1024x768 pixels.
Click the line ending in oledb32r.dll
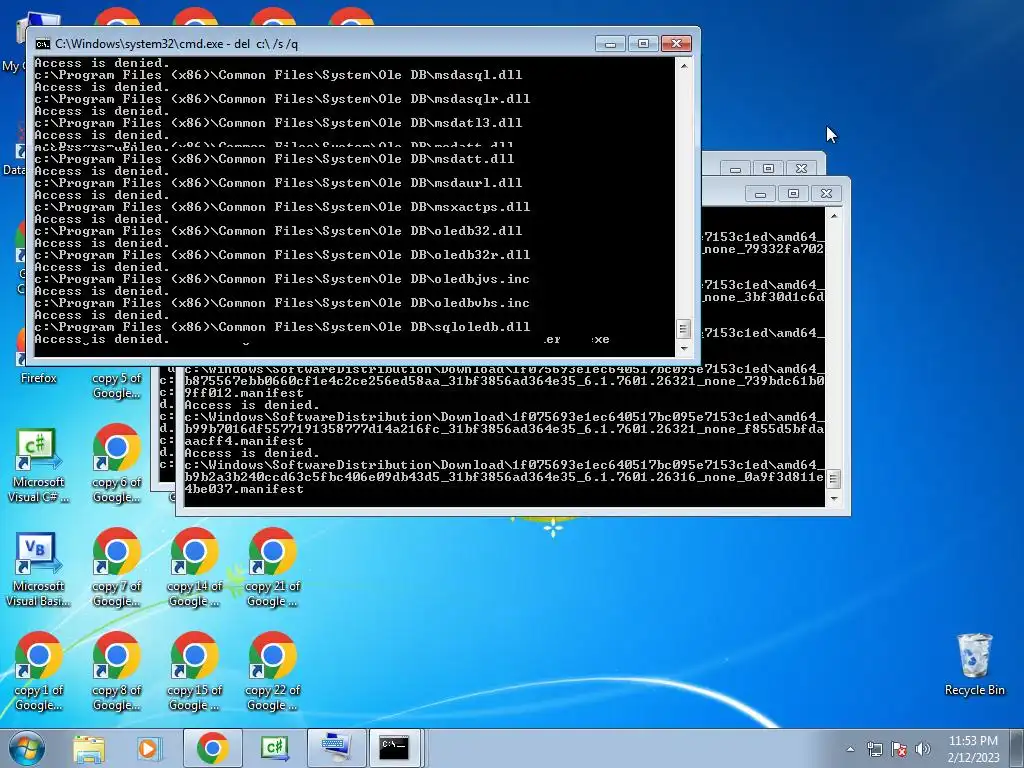click(x=282, y=255)
